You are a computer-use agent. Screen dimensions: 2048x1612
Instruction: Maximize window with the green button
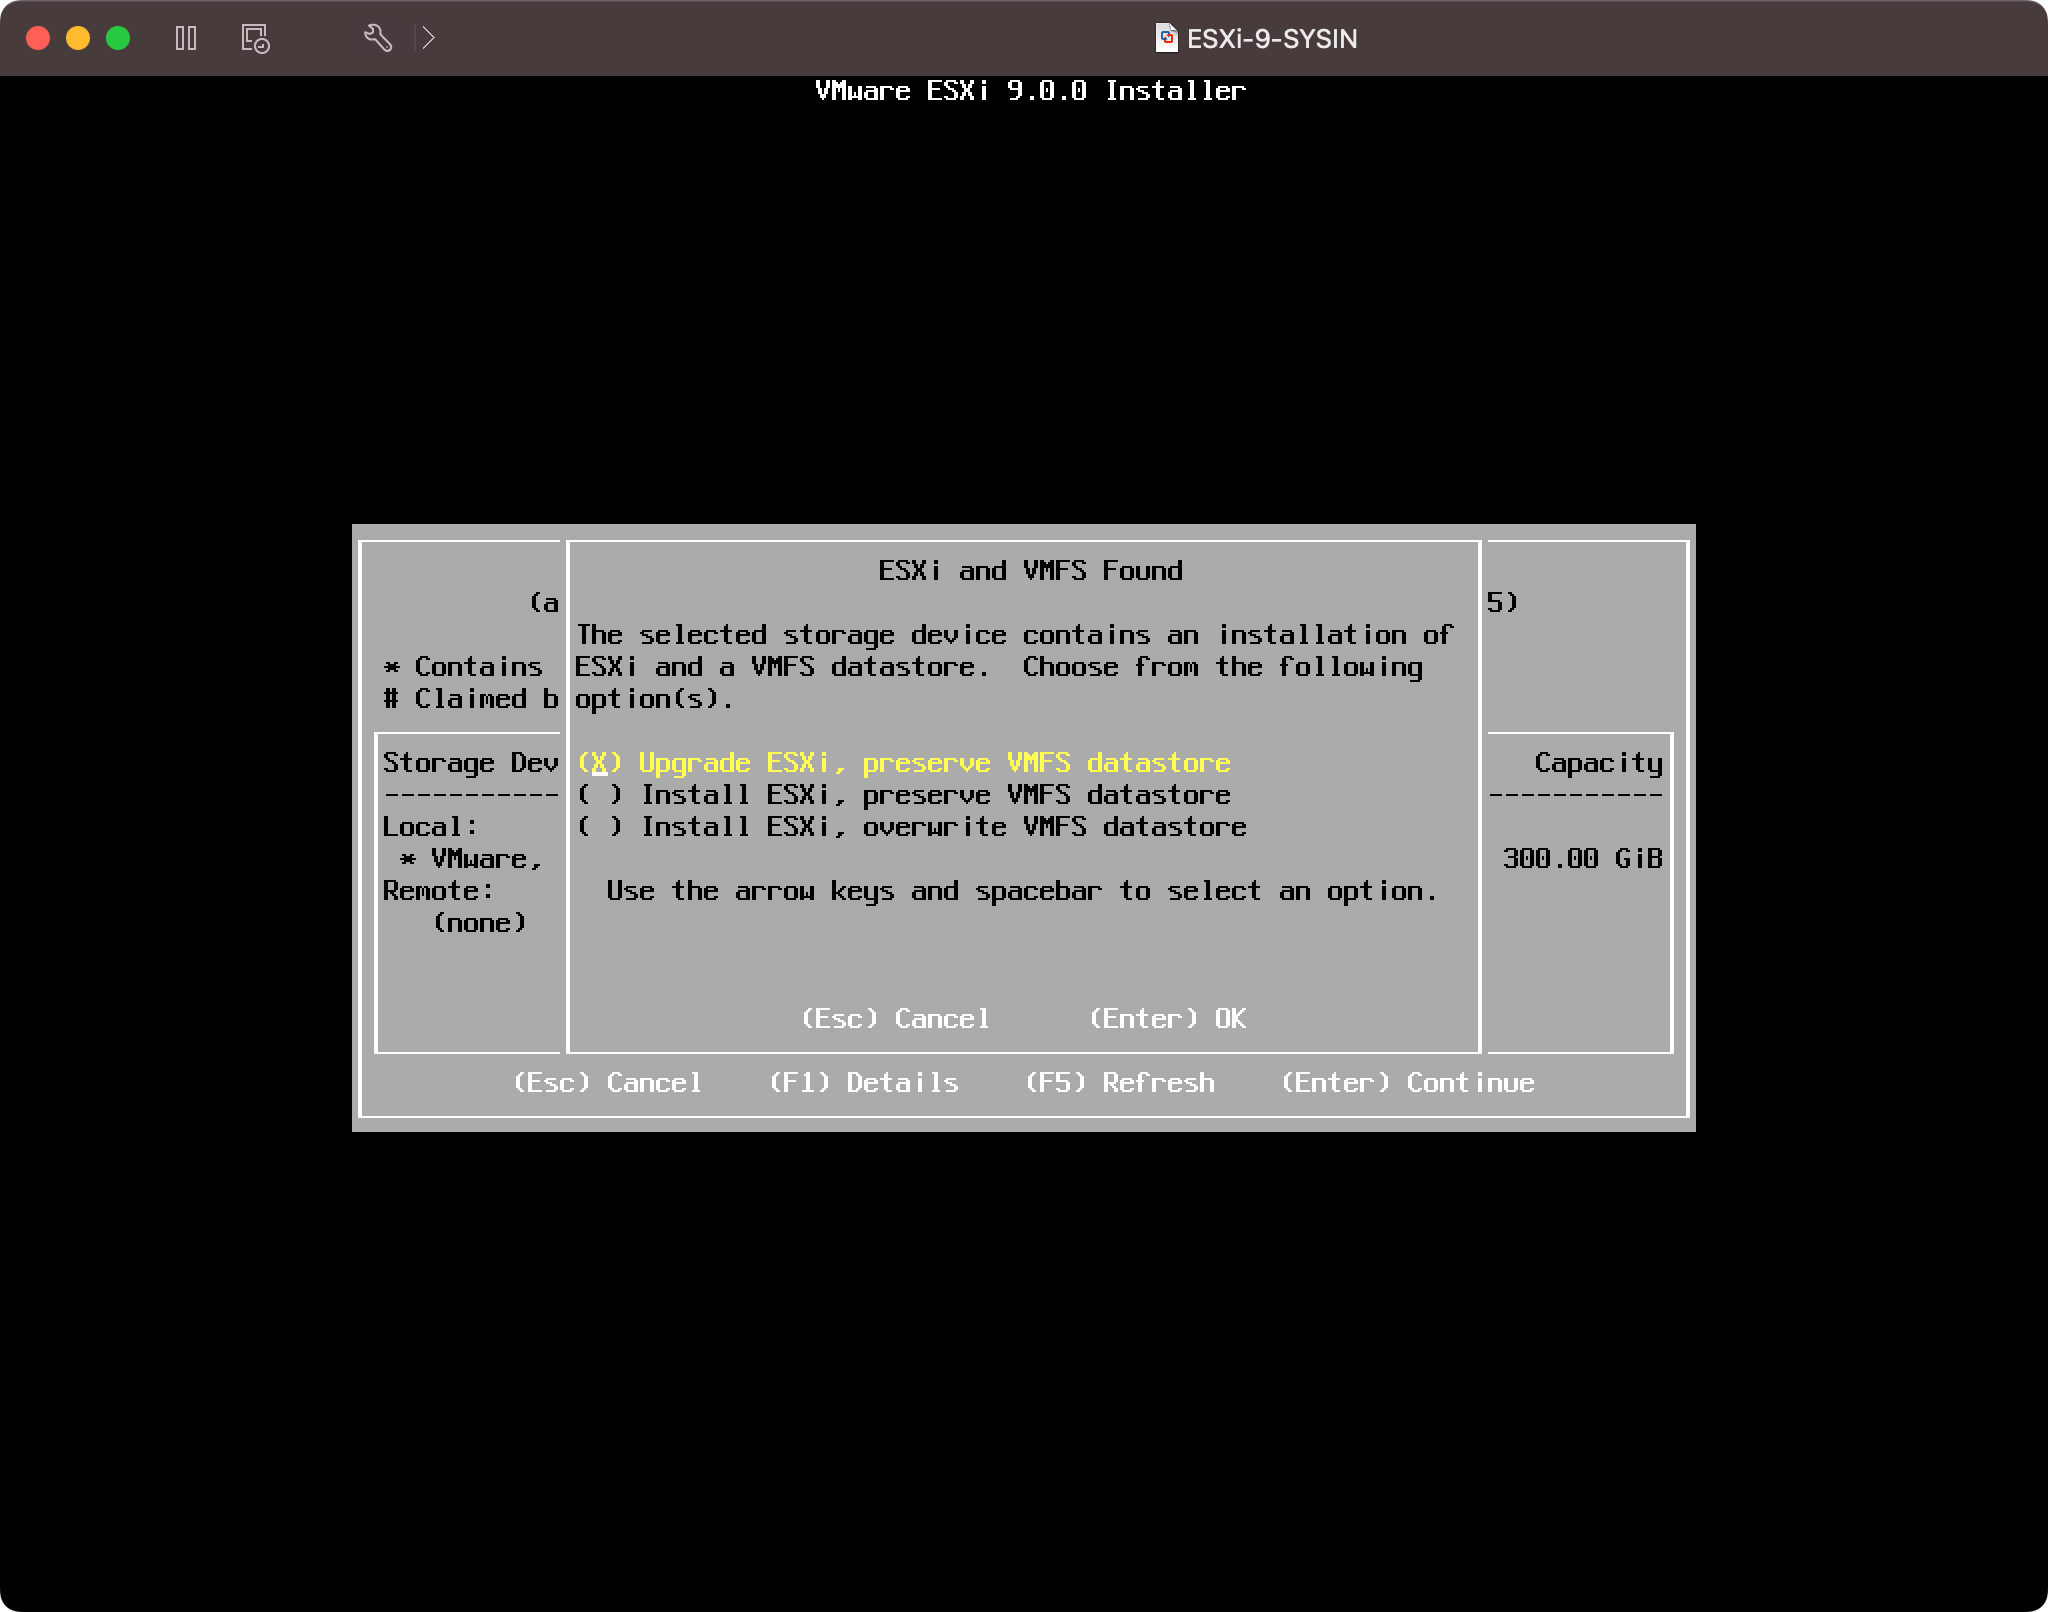pyautogui.click(x=118, y=38)
